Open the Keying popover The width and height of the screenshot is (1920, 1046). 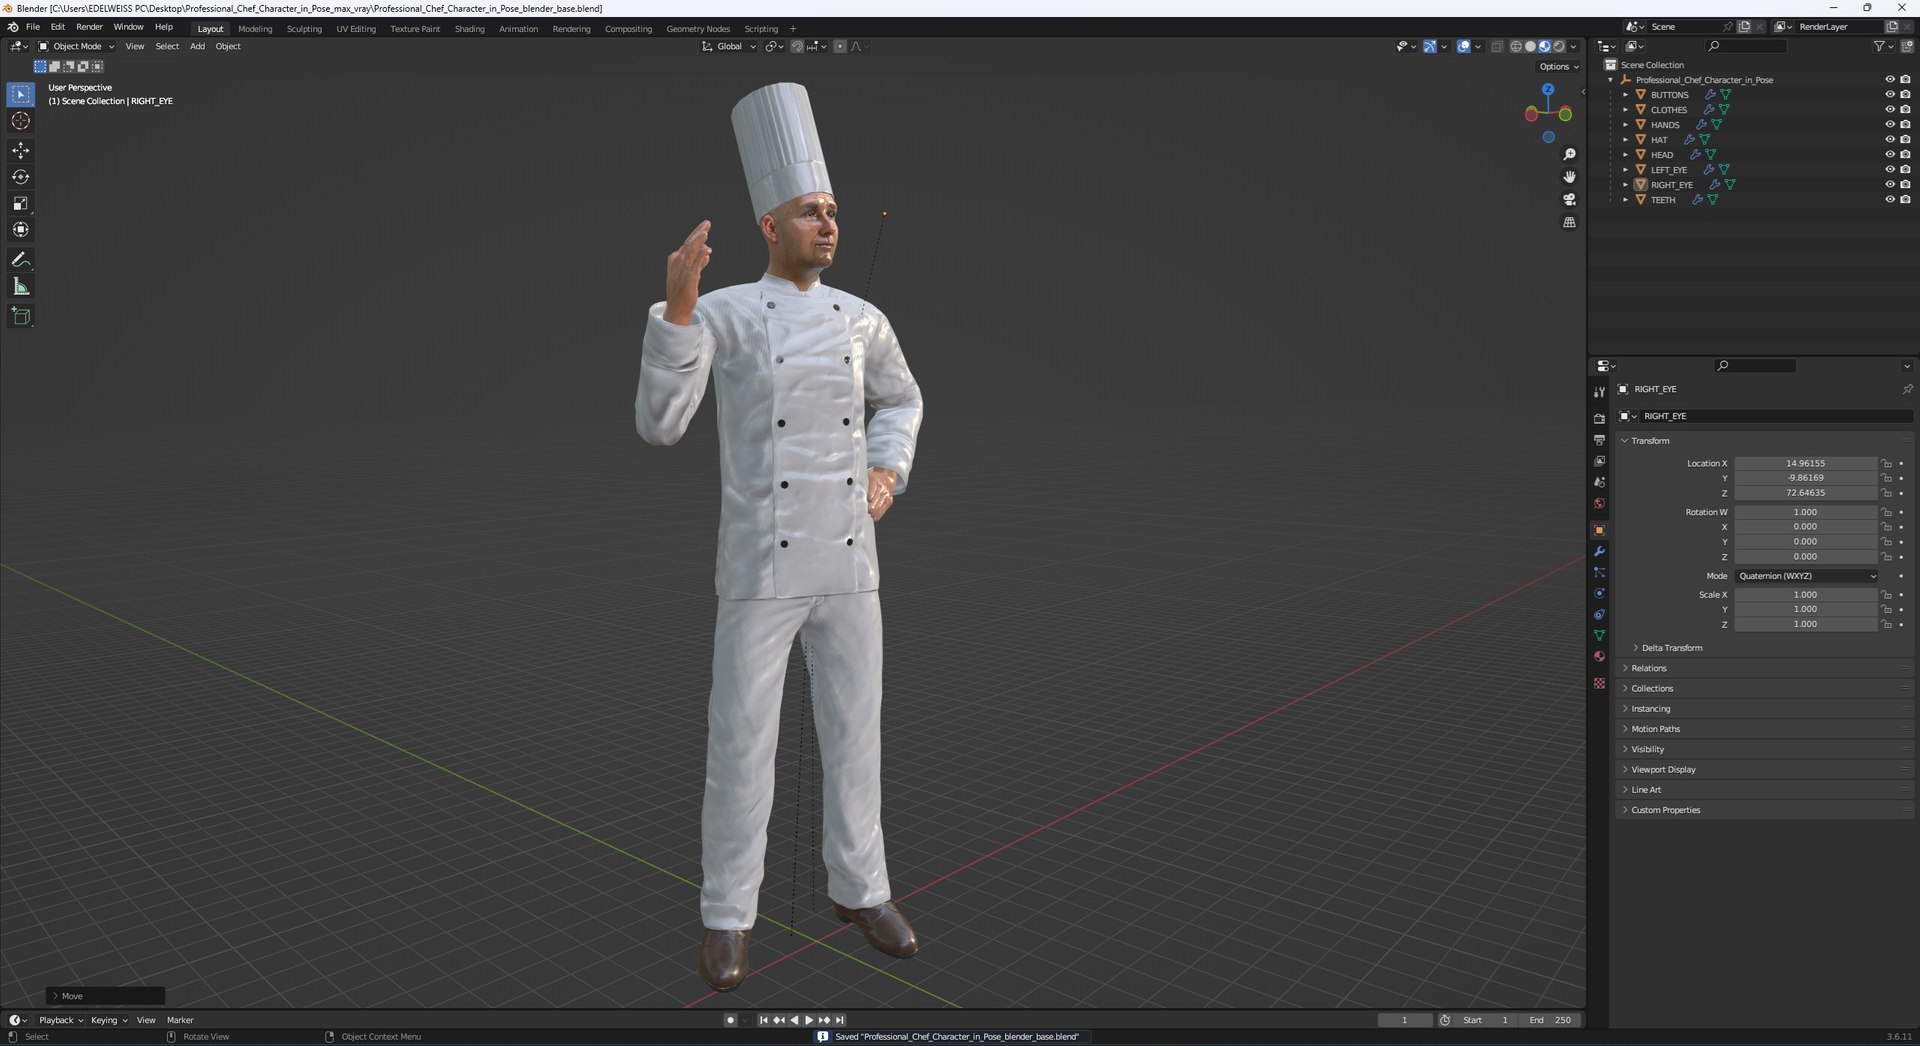[x=109, y=1020]
